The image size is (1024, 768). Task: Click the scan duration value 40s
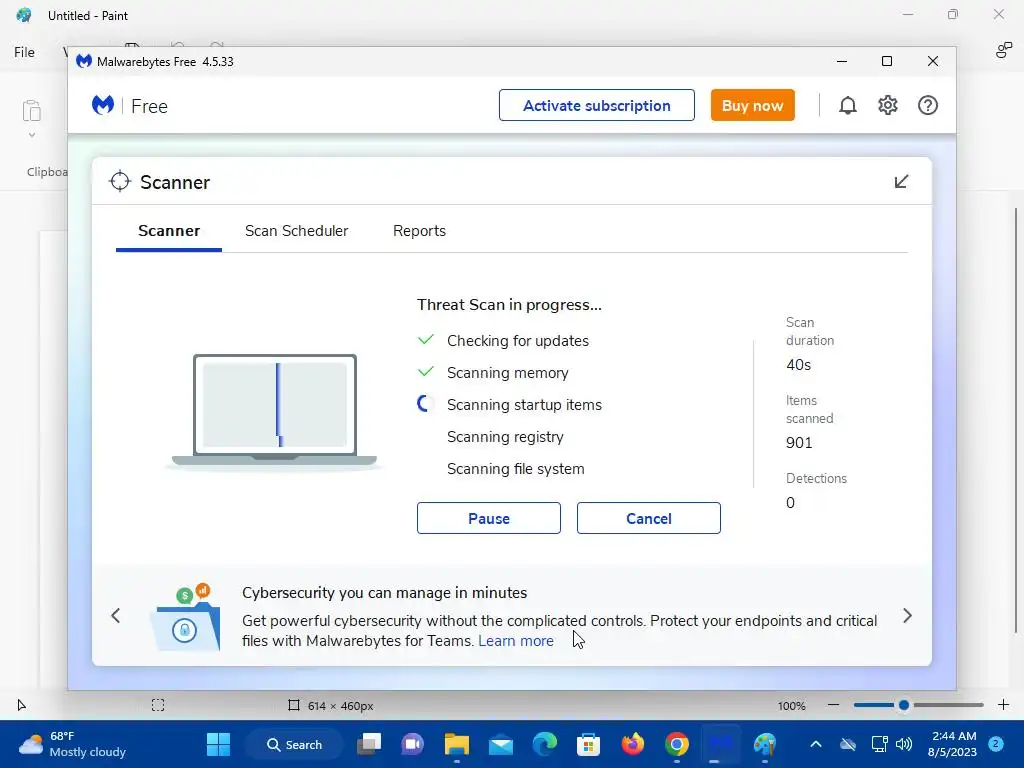(799, 365)
